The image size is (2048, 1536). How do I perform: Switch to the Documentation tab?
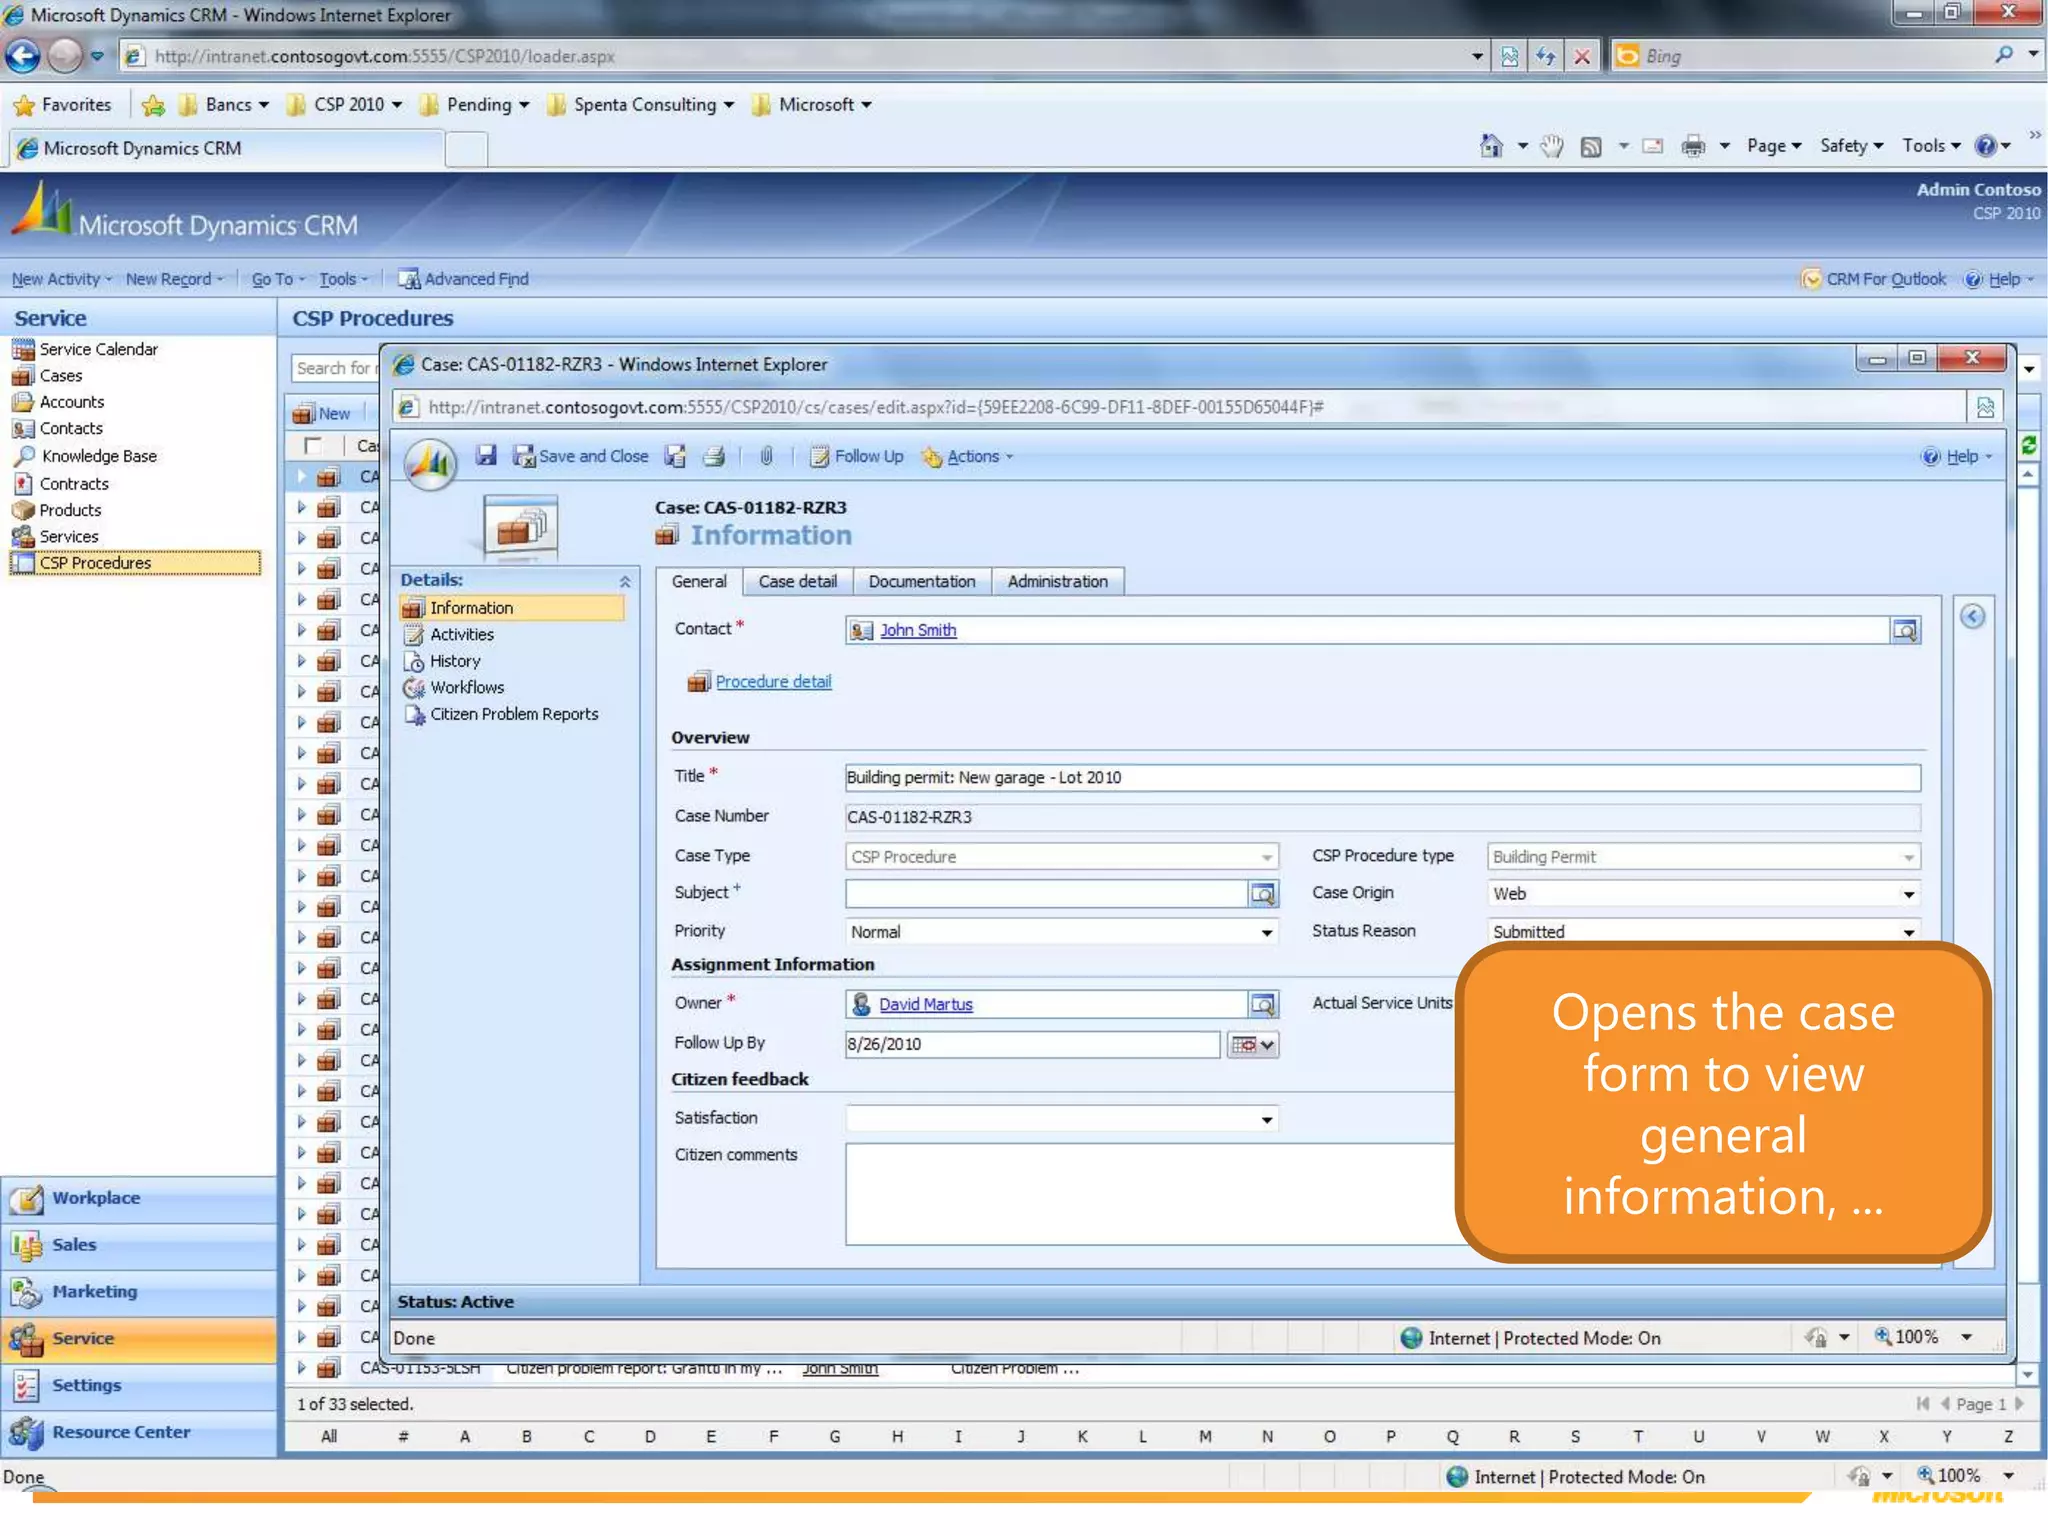pyautogui.click(x=921, y=581)
